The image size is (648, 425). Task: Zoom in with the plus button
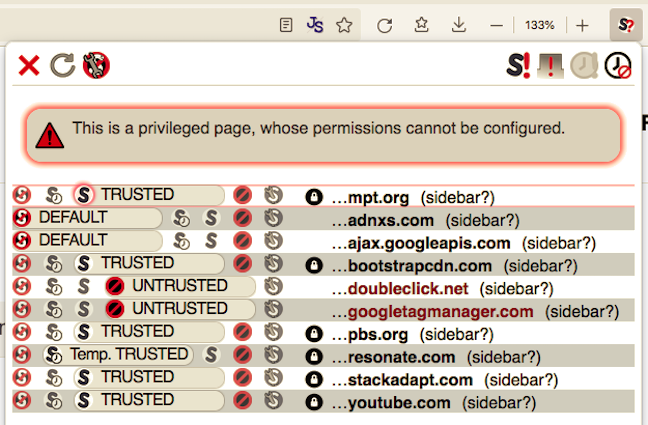pos(582,26)
